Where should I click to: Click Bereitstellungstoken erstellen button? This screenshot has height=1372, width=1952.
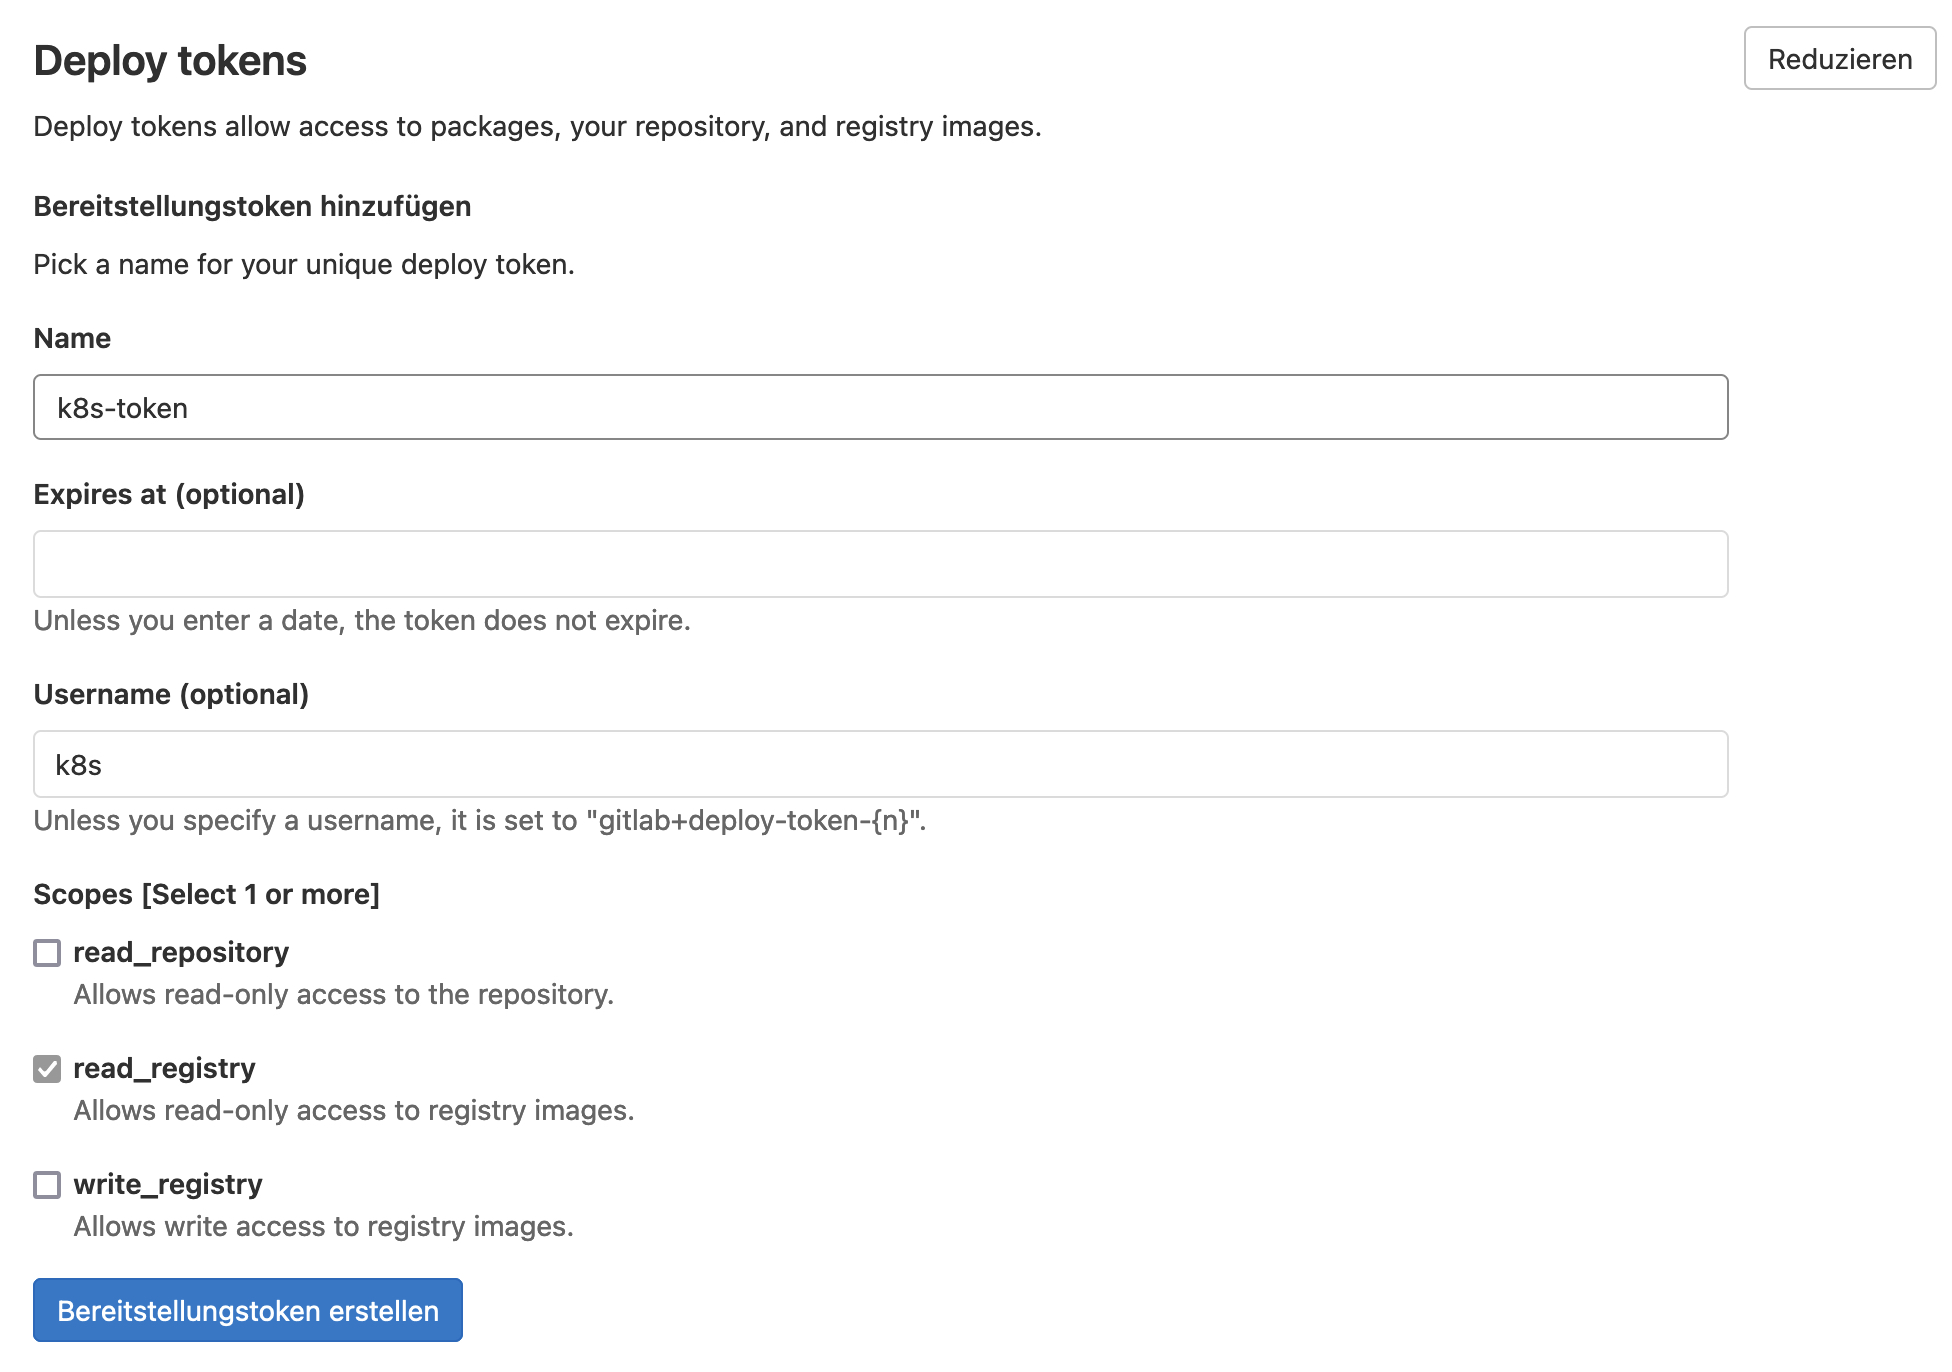coord(248,1310)
